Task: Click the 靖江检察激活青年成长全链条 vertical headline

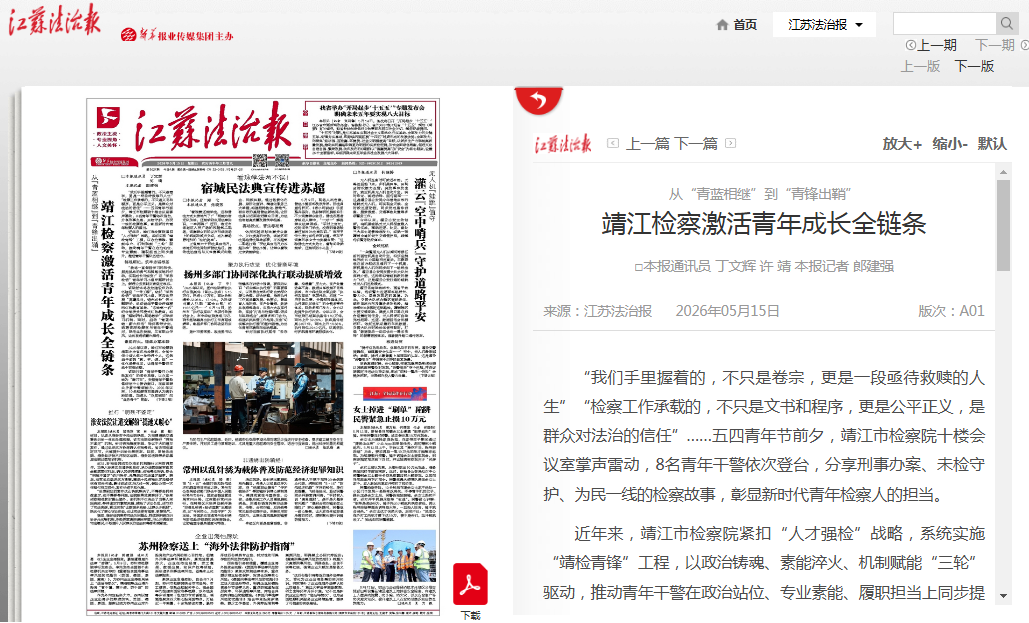Action: [108, 288]
